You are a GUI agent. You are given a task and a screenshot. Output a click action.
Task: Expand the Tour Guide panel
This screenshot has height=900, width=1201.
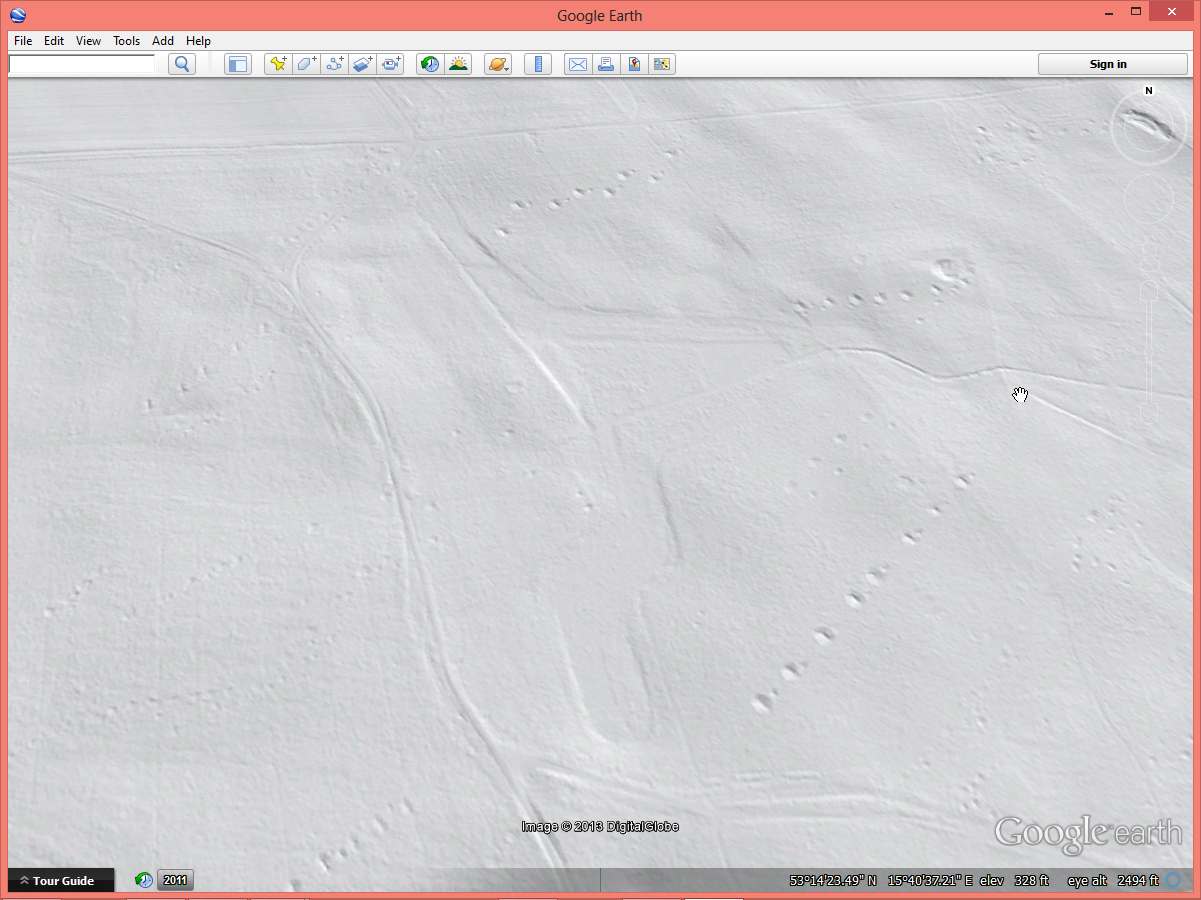click(x=62, y=881)
